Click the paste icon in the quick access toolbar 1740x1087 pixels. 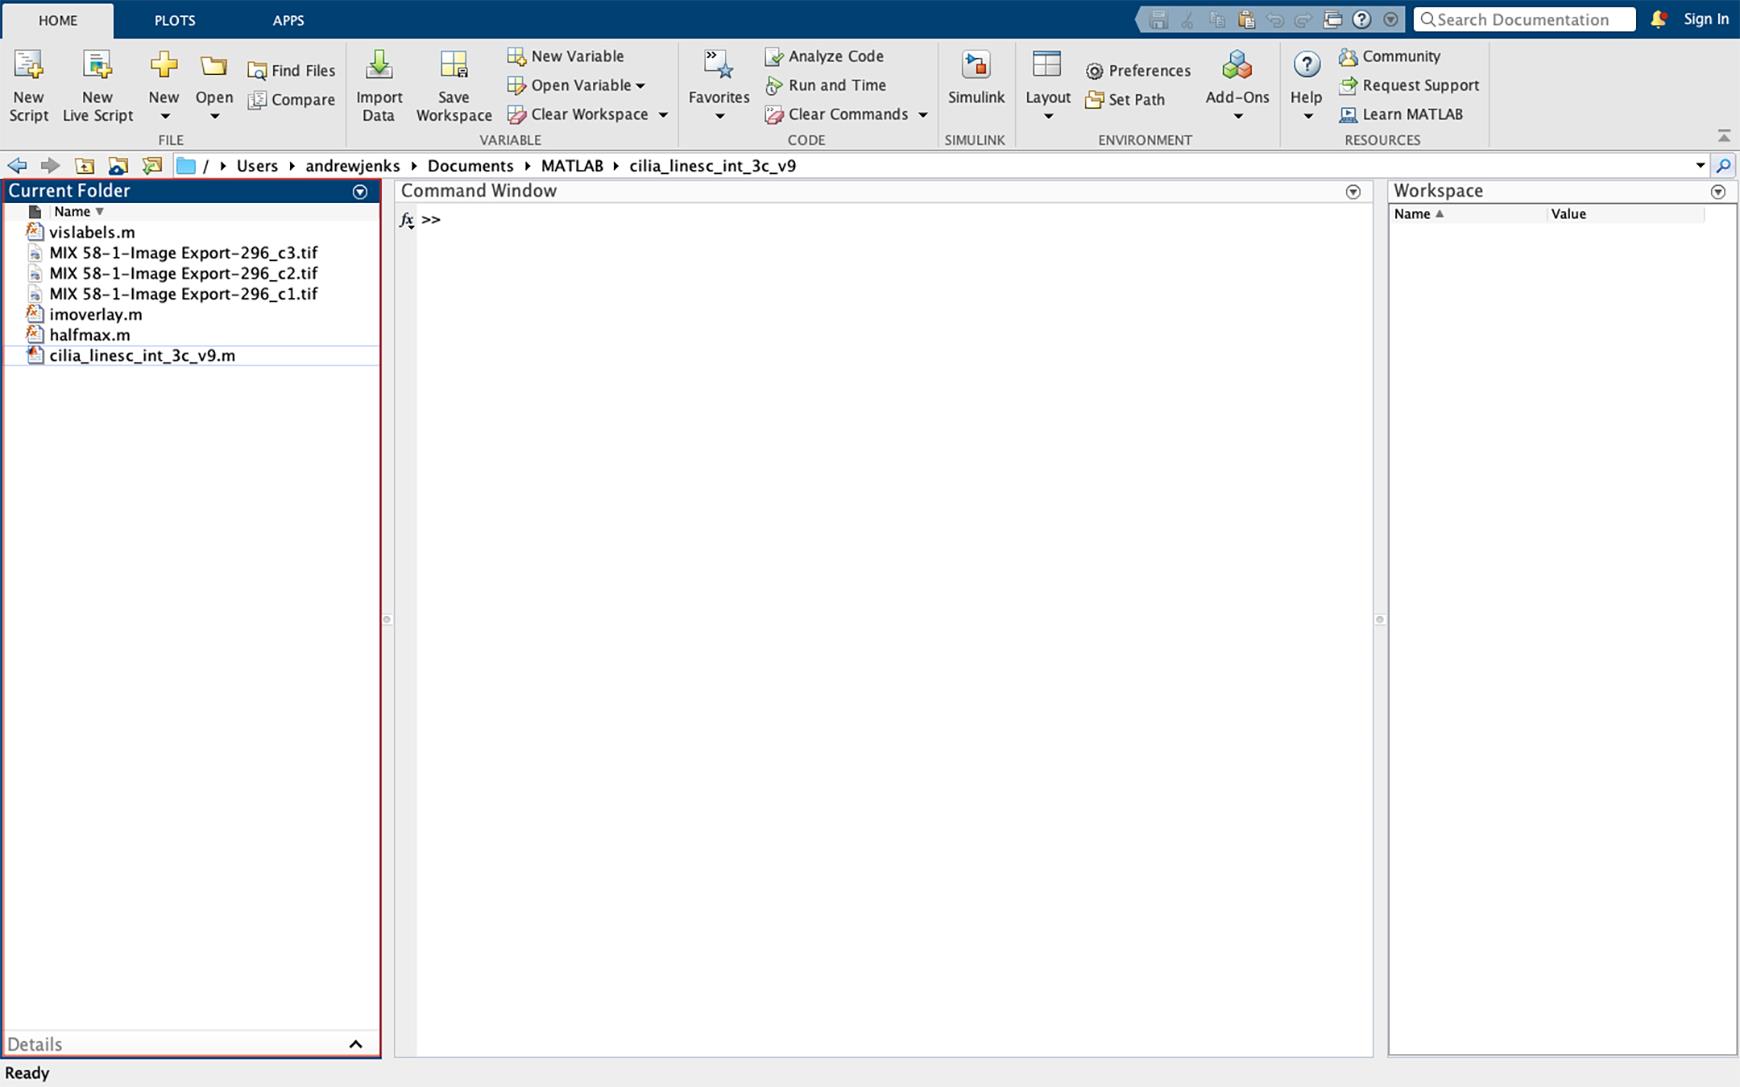coord(1246,19)
